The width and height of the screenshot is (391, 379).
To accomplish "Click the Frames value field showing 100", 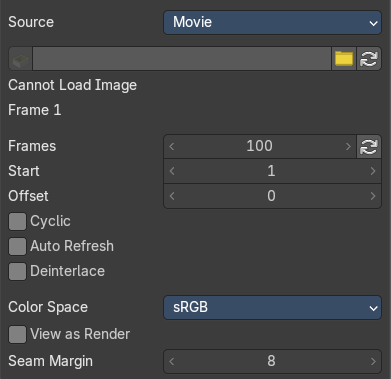I will 260,146.
